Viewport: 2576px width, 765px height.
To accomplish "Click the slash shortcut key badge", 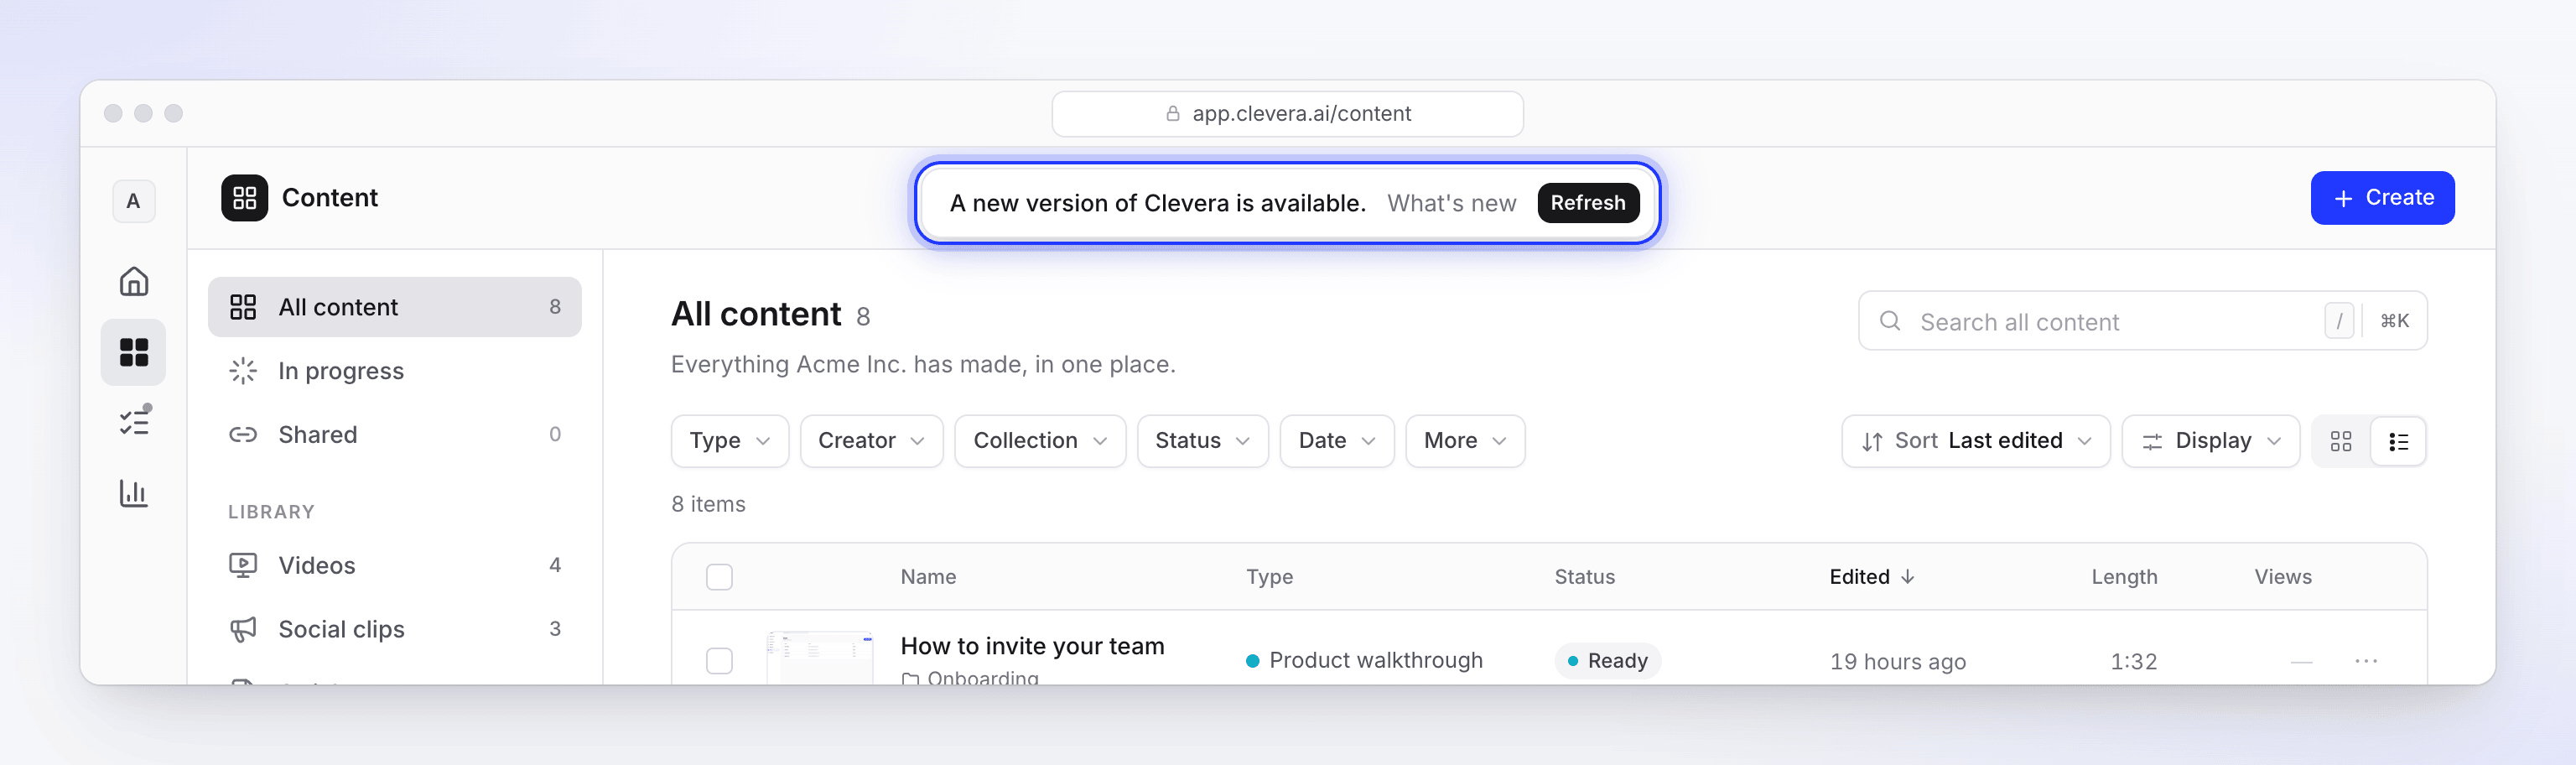I will pyautogui.click(x=2339, y=321).
